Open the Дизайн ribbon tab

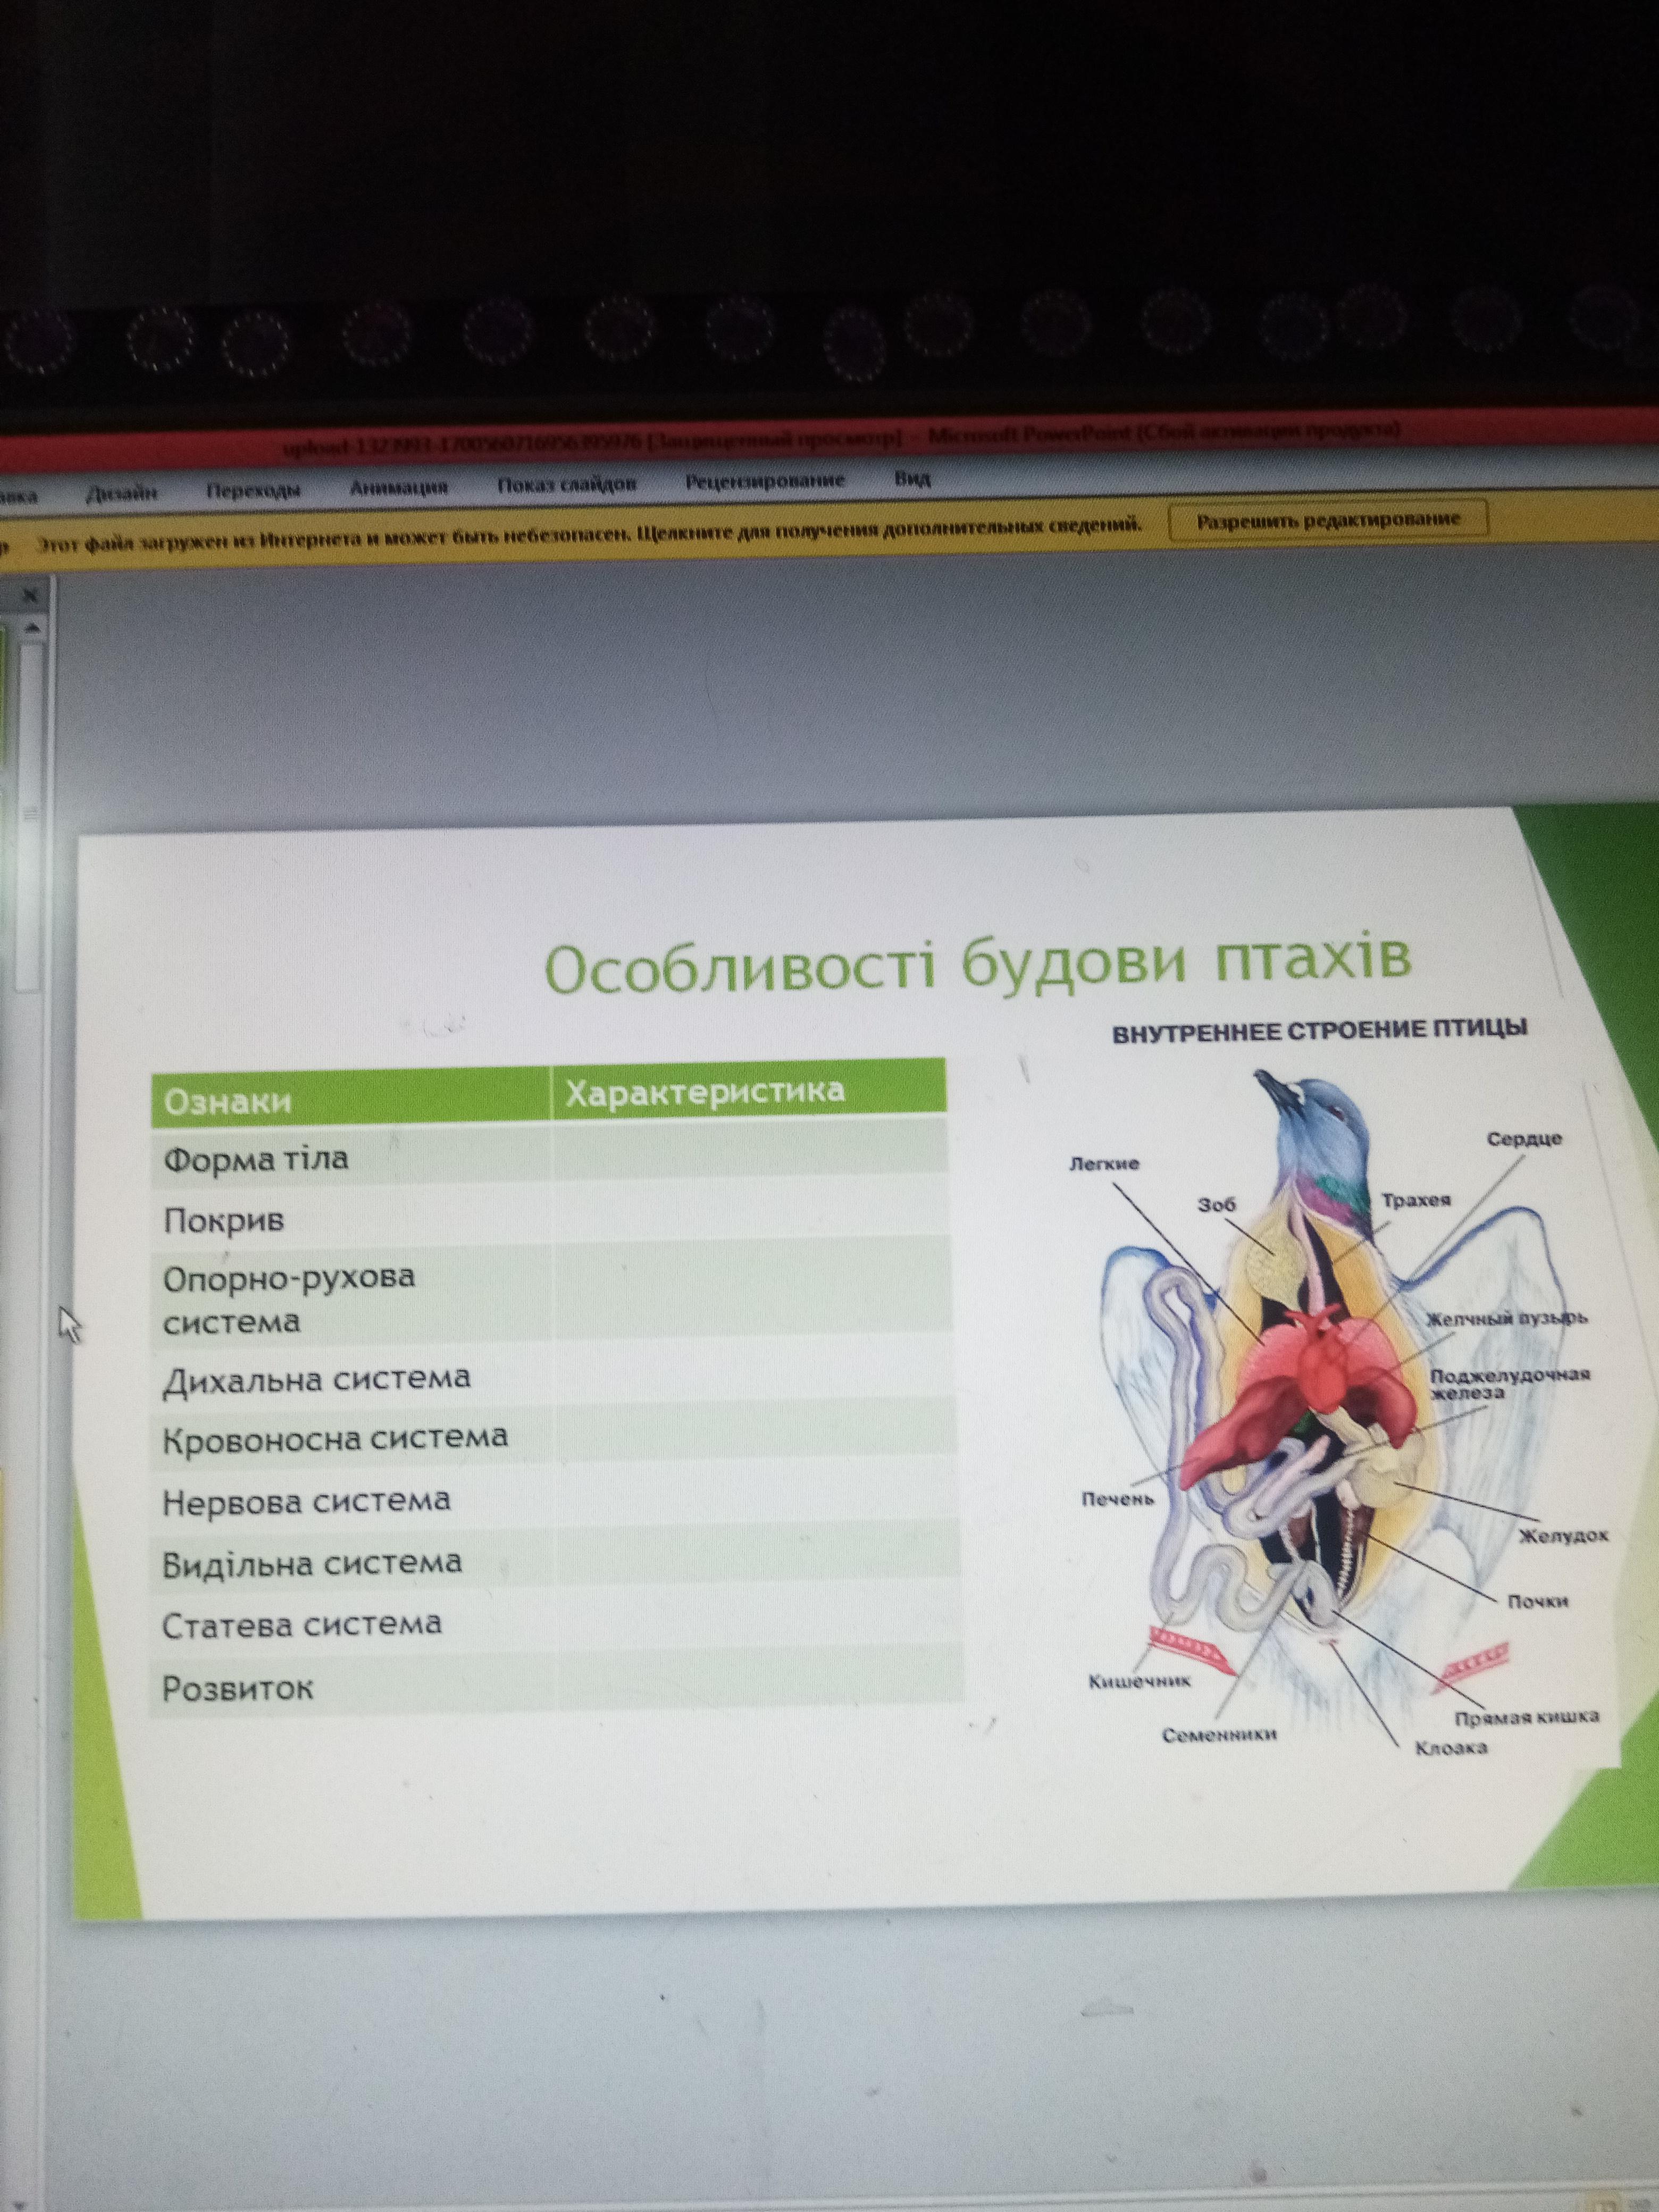pyautogui.click(x=123, y=492)
